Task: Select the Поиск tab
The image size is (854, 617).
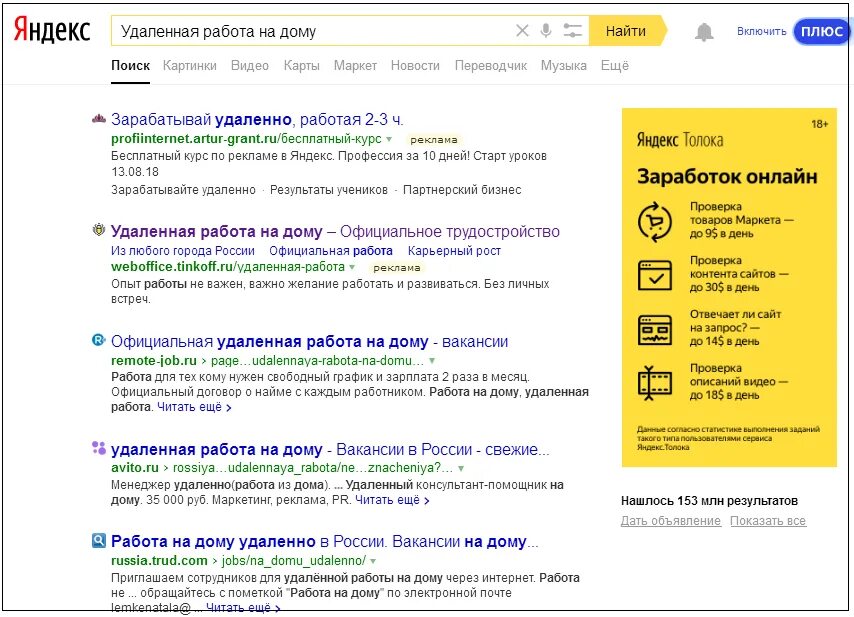Action: click(x=130, y=65)
